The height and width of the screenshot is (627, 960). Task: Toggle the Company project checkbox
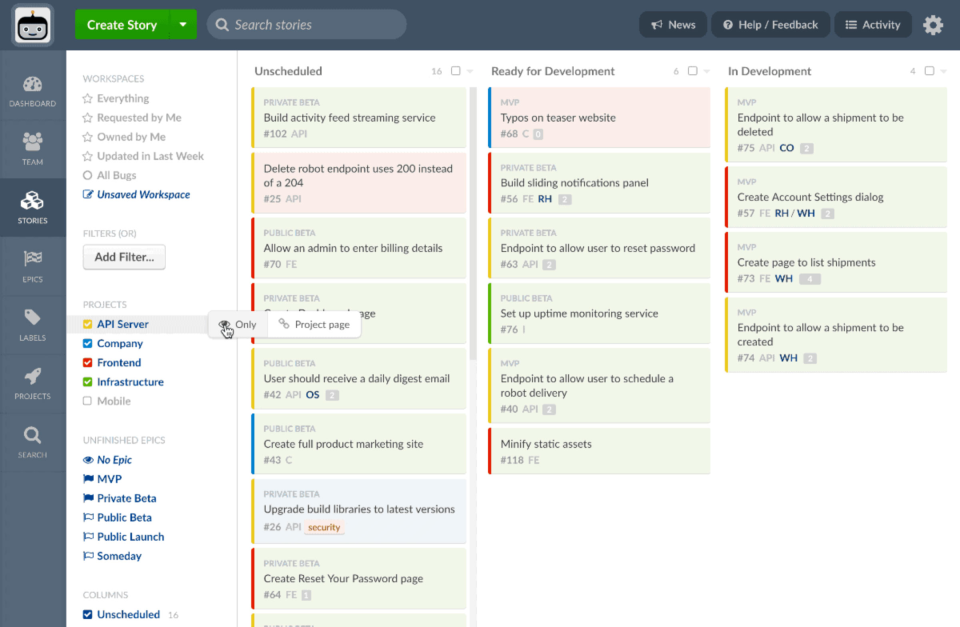click(x=88, y=344)
